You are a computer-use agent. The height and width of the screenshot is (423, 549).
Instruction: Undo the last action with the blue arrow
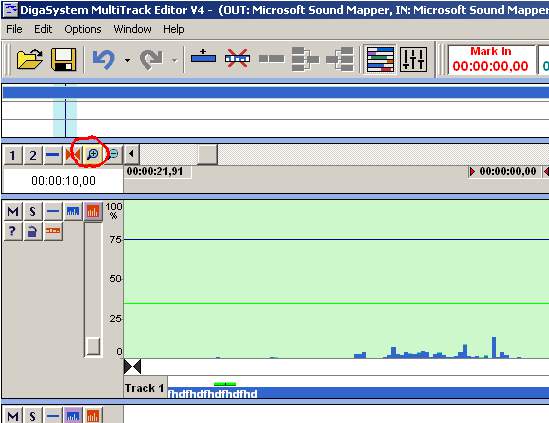pyautogui.click(x=103, y=59)
